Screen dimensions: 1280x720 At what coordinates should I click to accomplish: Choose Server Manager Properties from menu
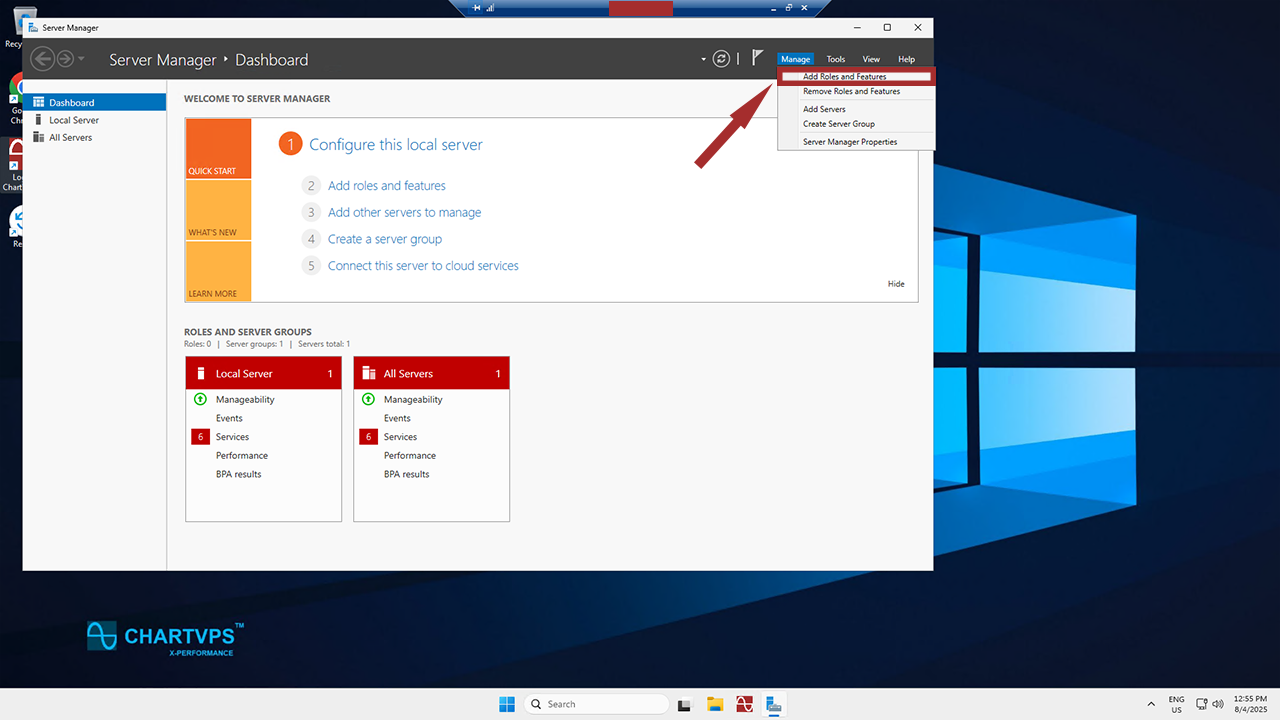tap(849, 142)
